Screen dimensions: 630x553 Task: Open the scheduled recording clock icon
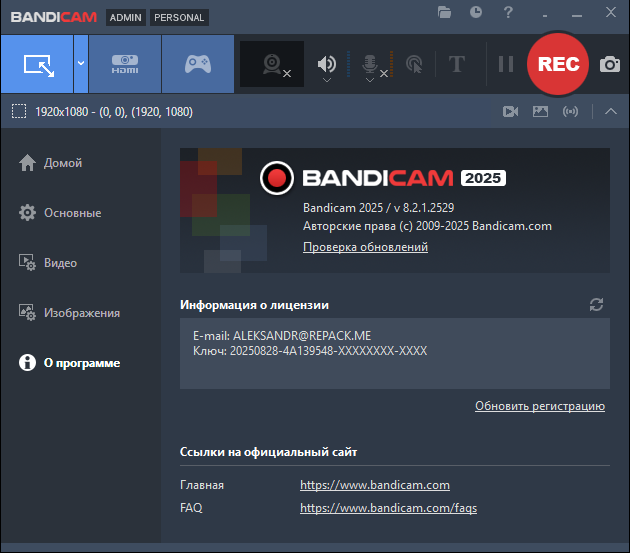pyautogui.click(x=476, y=12)
